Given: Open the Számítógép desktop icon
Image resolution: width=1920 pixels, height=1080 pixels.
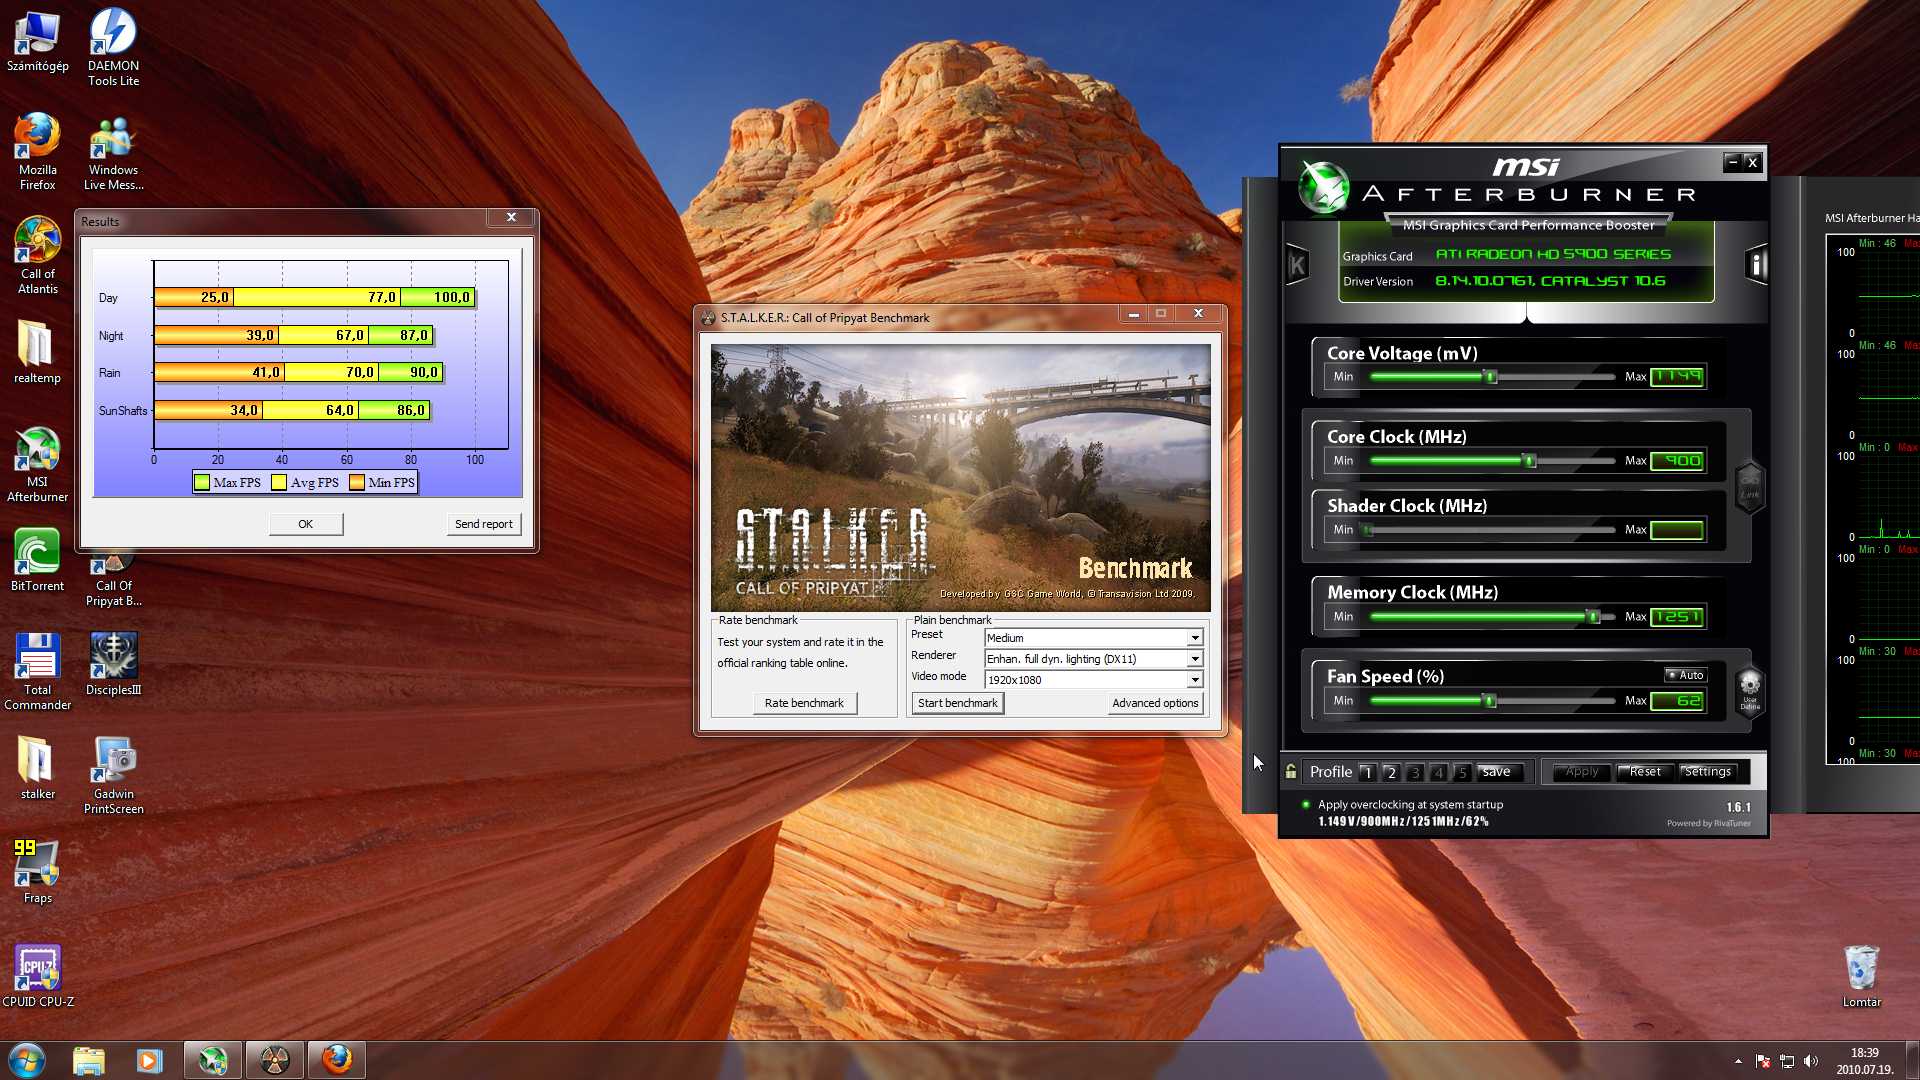Looking at the screenshot, I should (x=38, y=42).
